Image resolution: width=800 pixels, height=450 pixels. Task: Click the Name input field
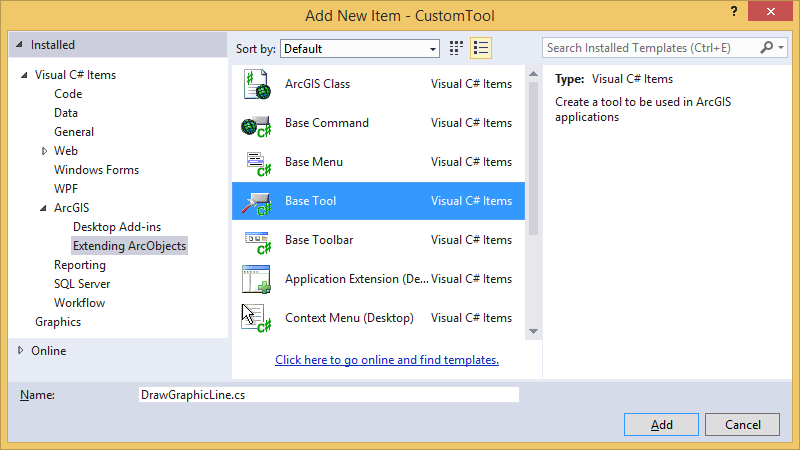click(x=328, y=395)
